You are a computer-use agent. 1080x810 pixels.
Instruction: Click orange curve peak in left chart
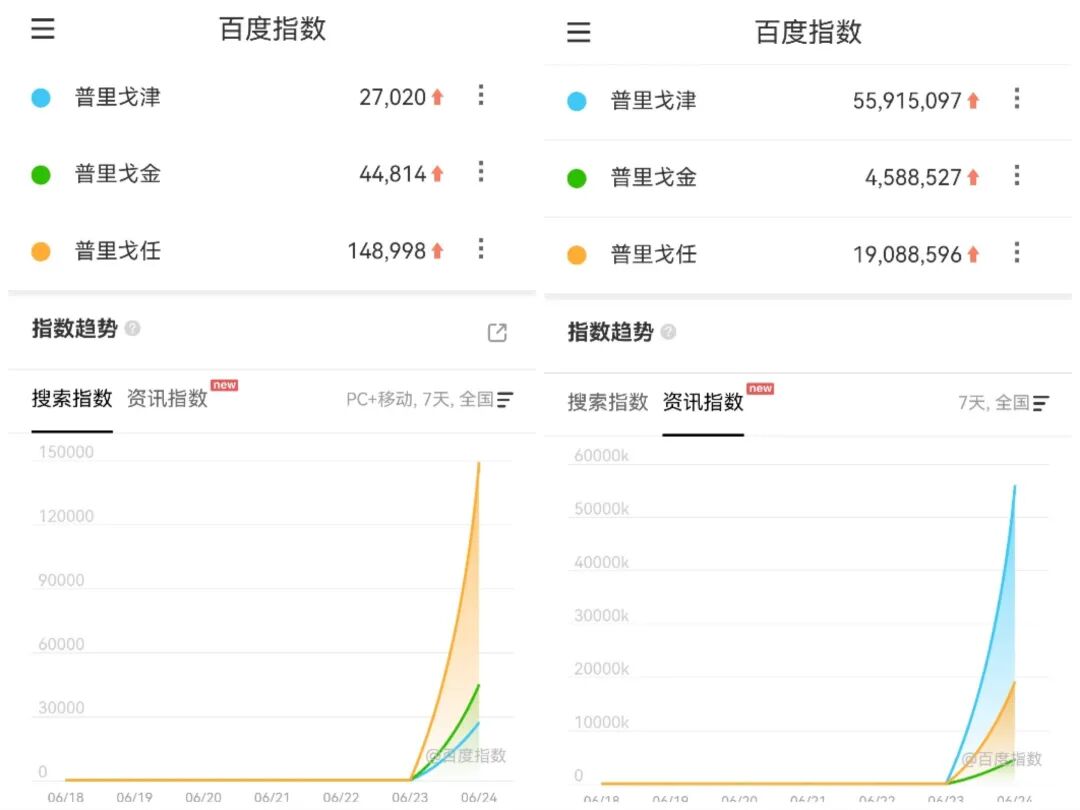479,464
